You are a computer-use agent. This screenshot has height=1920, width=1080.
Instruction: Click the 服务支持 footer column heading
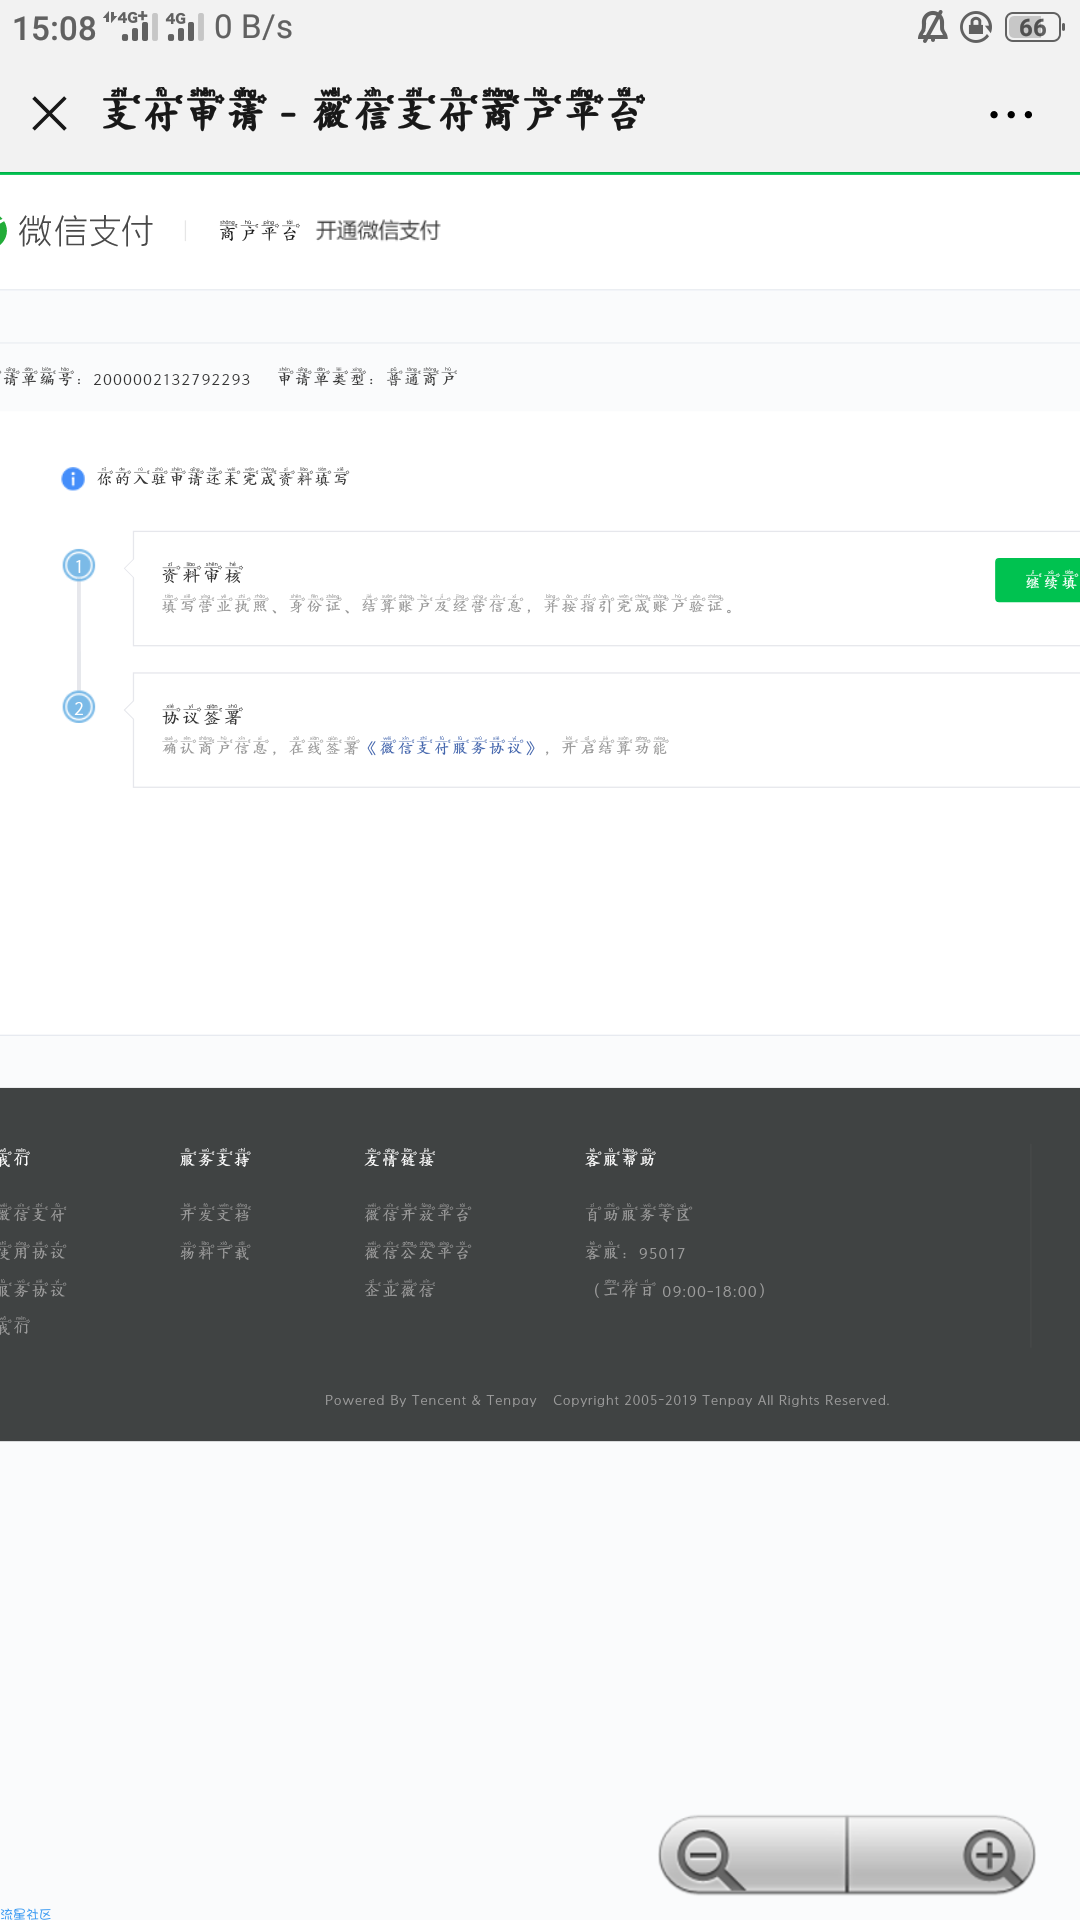215,1158
